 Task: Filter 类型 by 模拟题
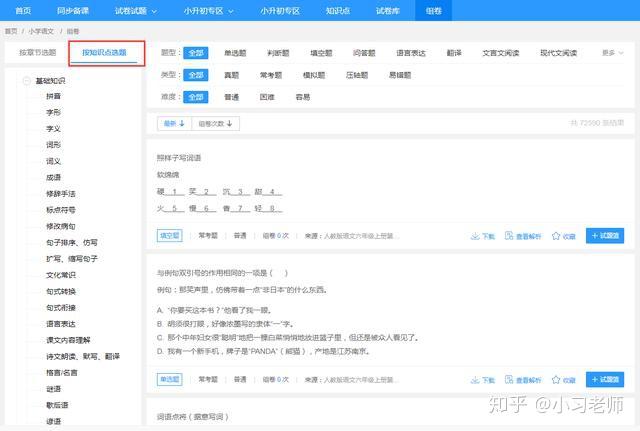click(x=314, y=75)
